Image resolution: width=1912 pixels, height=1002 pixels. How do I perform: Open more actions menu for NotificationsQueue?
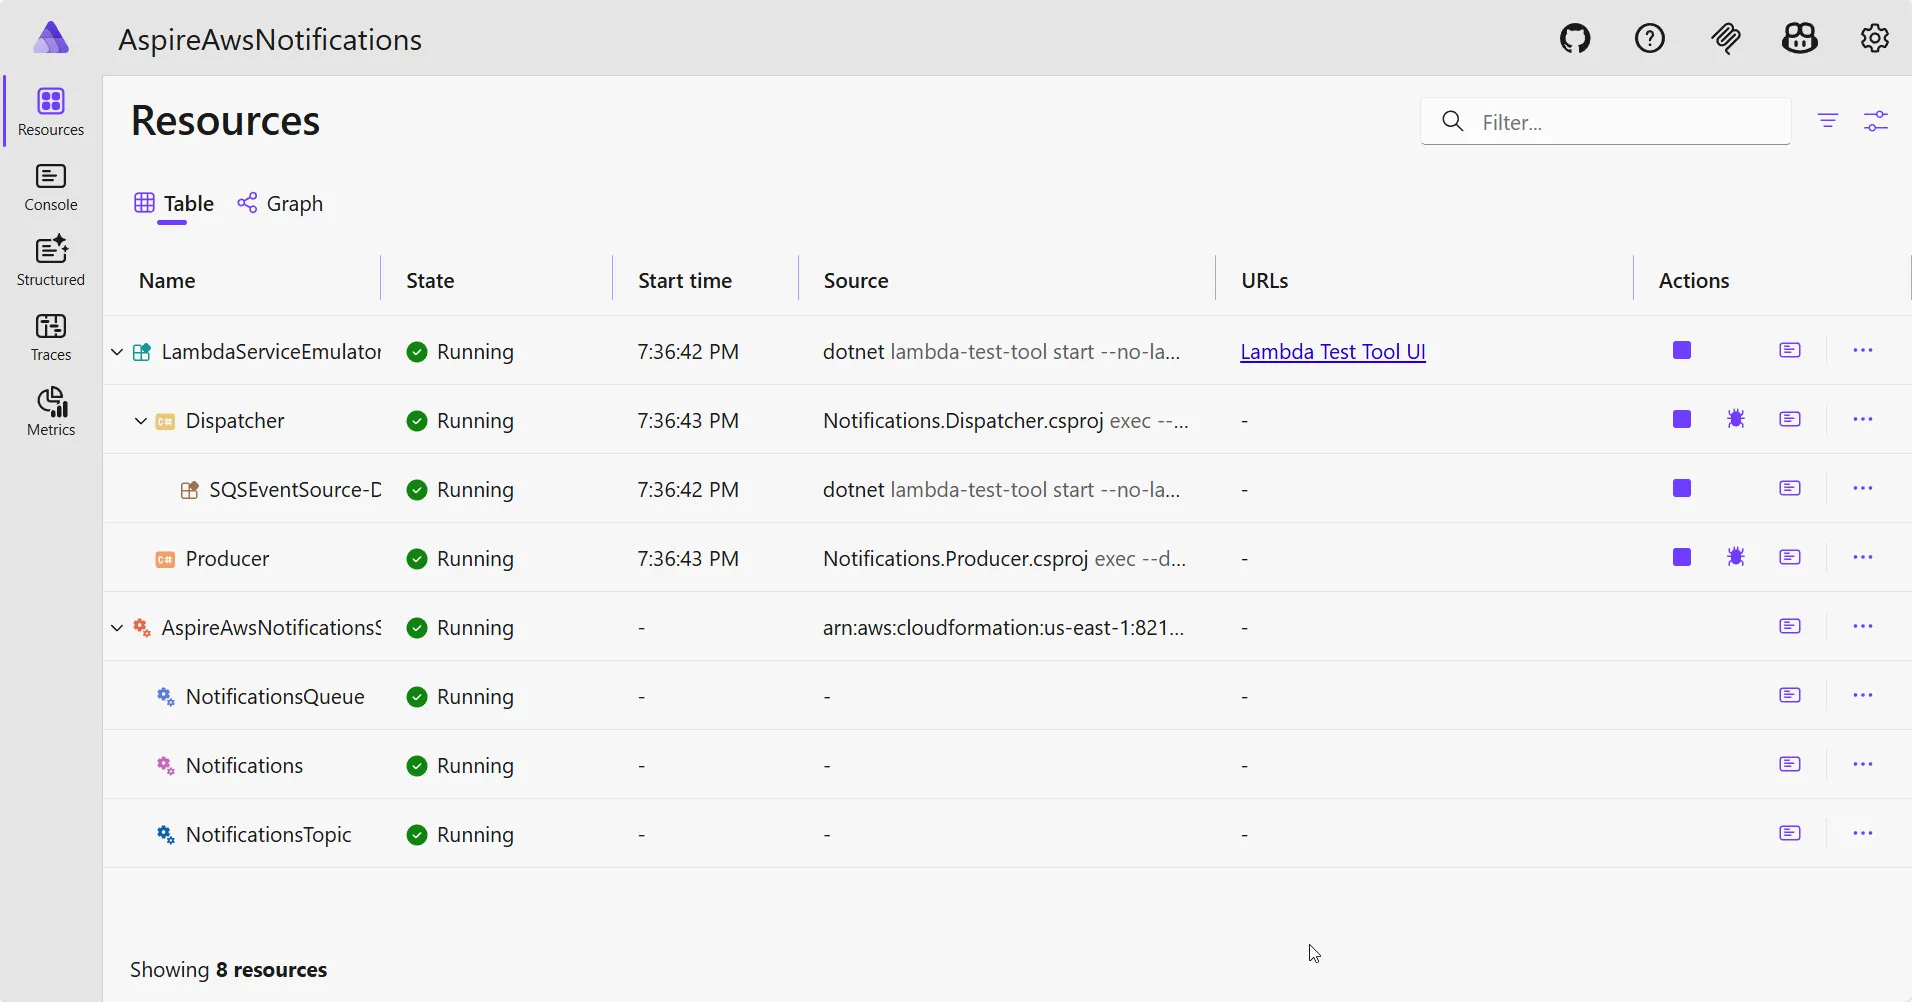click(1862, 695)
